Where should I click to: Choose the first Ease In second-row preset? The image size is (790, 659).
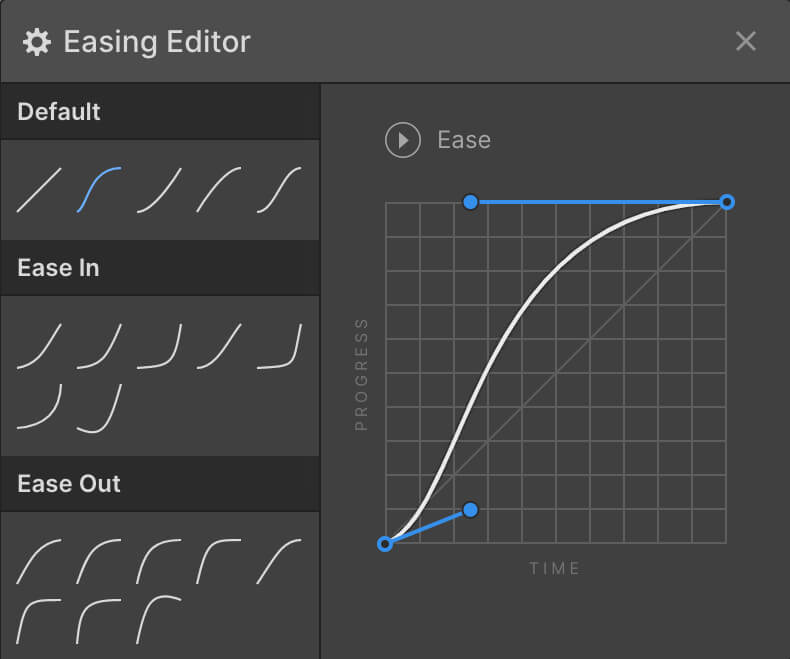pyautogui.click(x=39, y=407)
